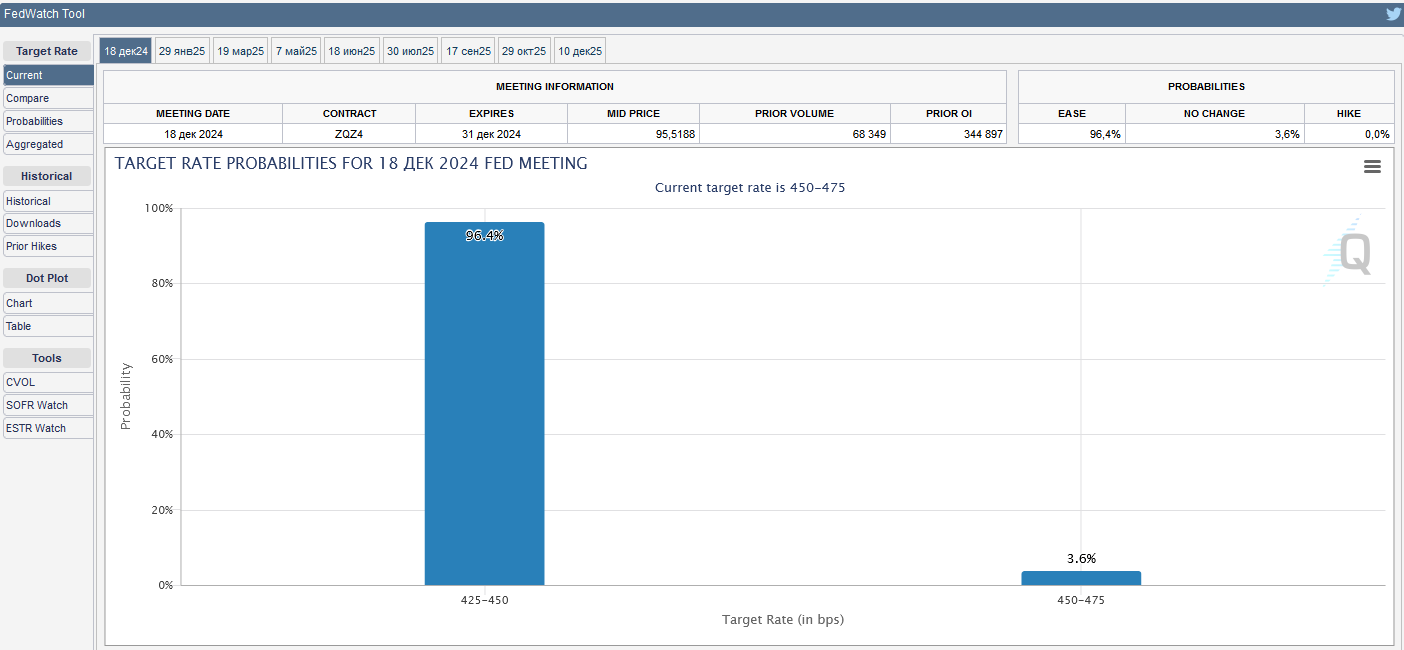Open the Downloads sidebar item
Viewport: 1404px width, 650px height.
pyautogui.click(x=48, y=223)
